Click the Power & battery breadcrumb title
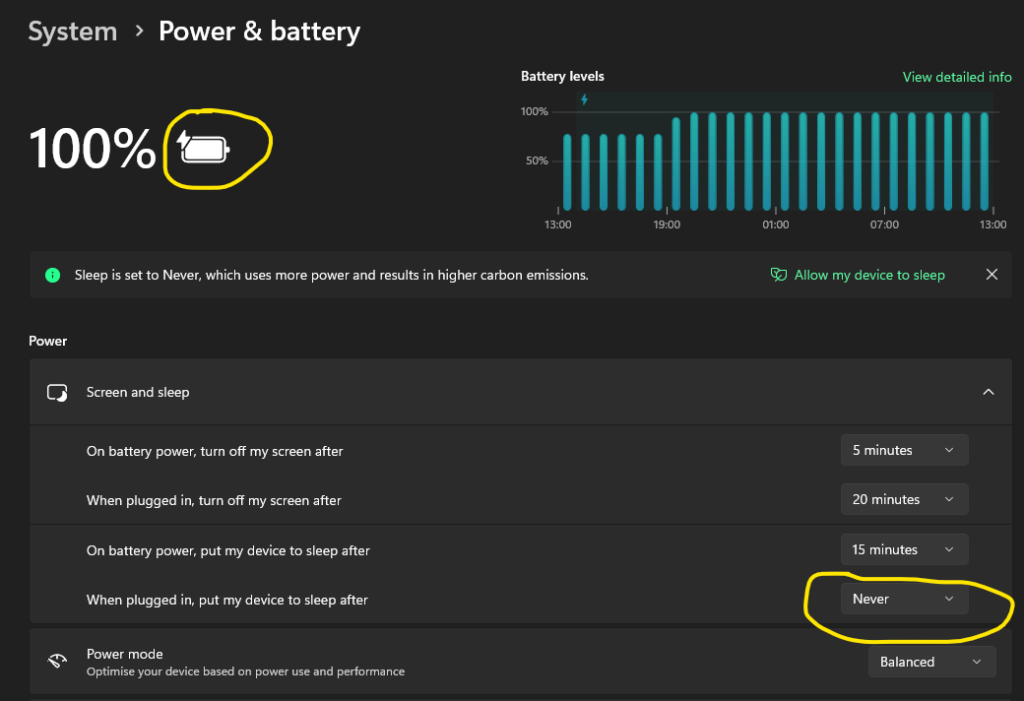Viewport: 1024px width, 701px height. click(259, 31)
